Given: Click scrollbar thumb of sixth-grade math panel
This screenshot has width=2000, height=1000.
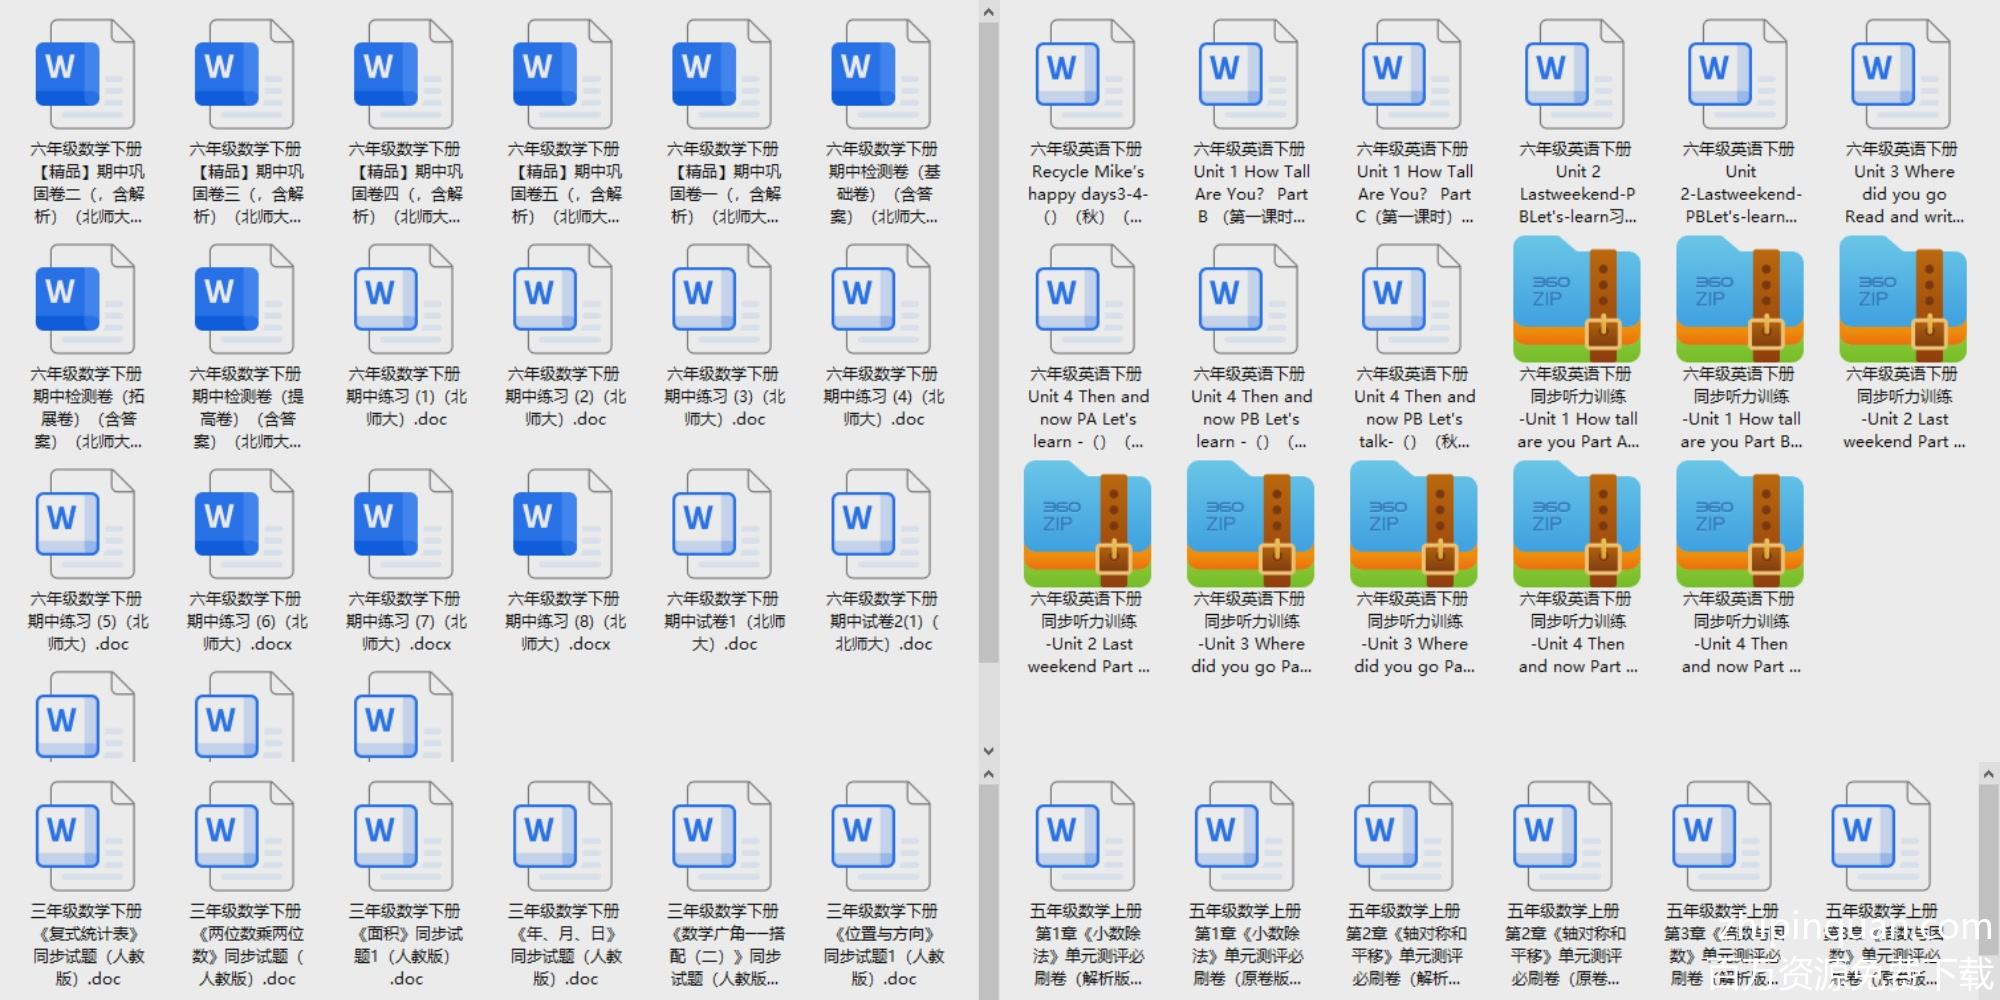Looking at the screenshot, I should 988,340.
